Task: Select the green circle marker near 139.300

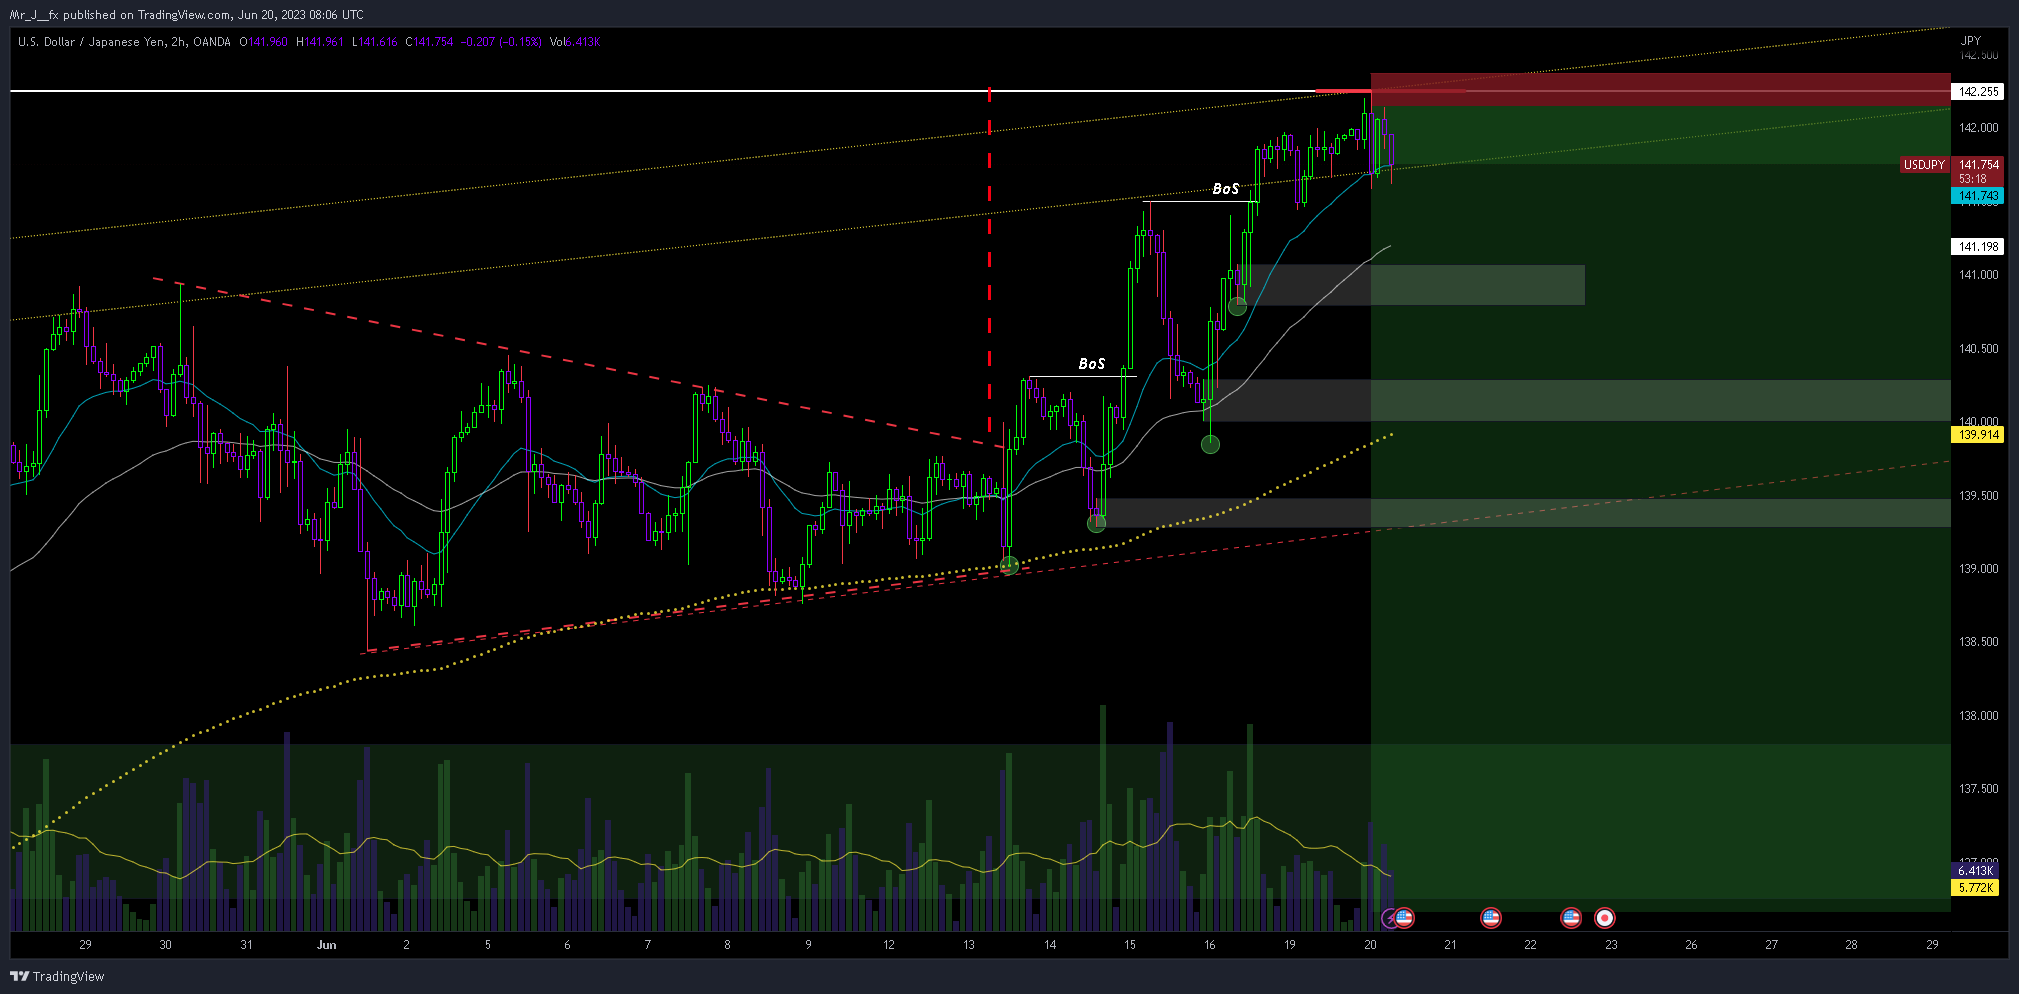Action: coord(1096,523)
